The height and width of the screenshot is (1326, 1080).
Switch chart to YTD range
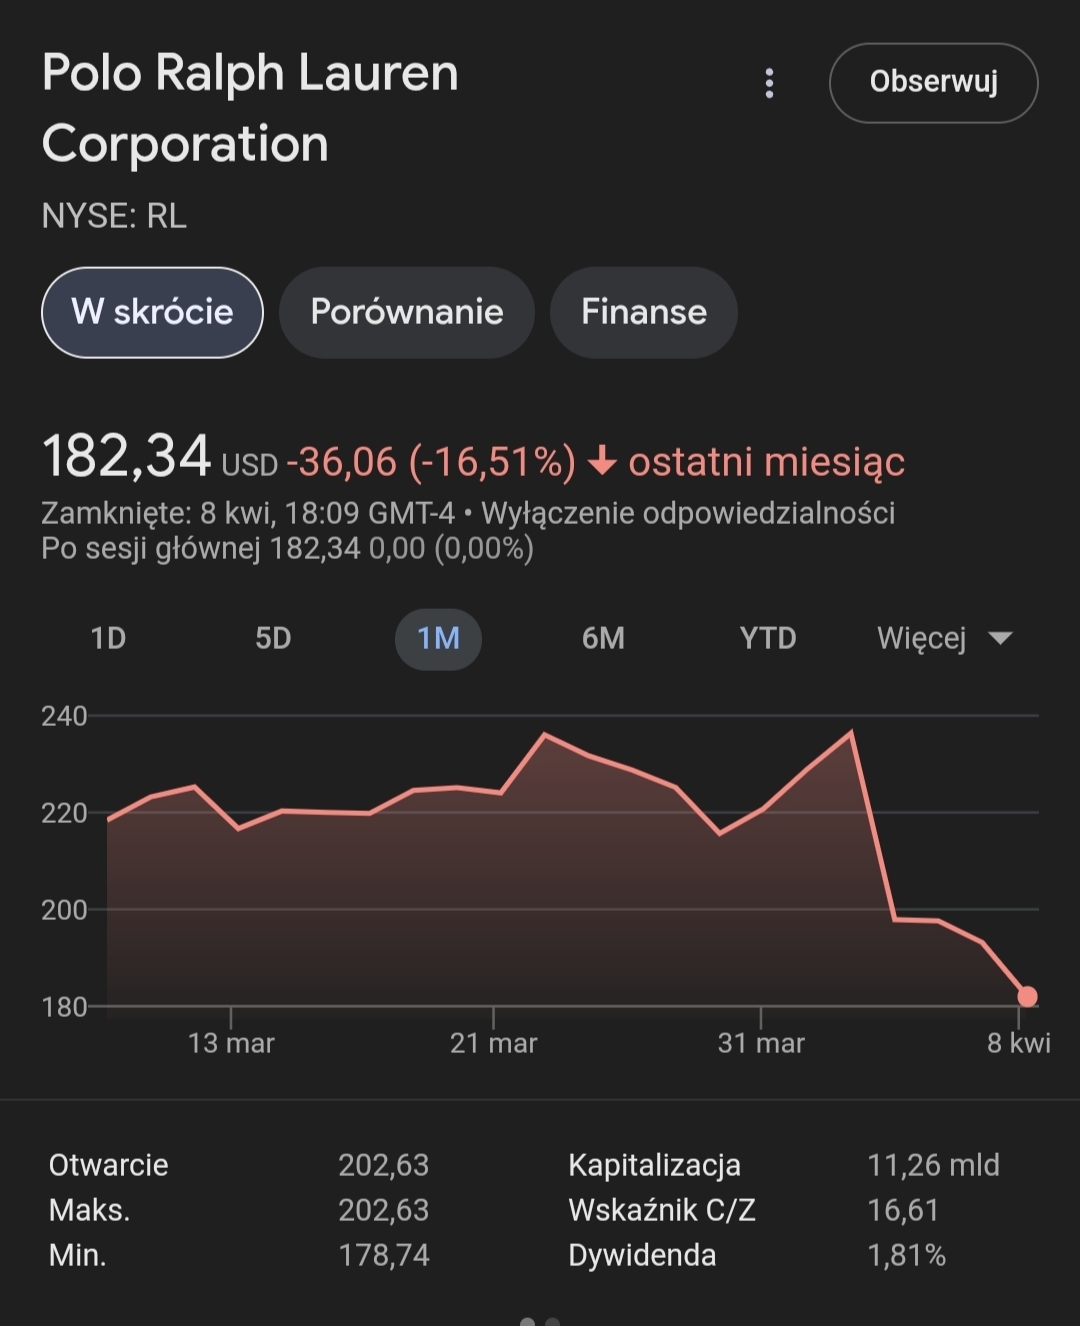pos(768,638)
